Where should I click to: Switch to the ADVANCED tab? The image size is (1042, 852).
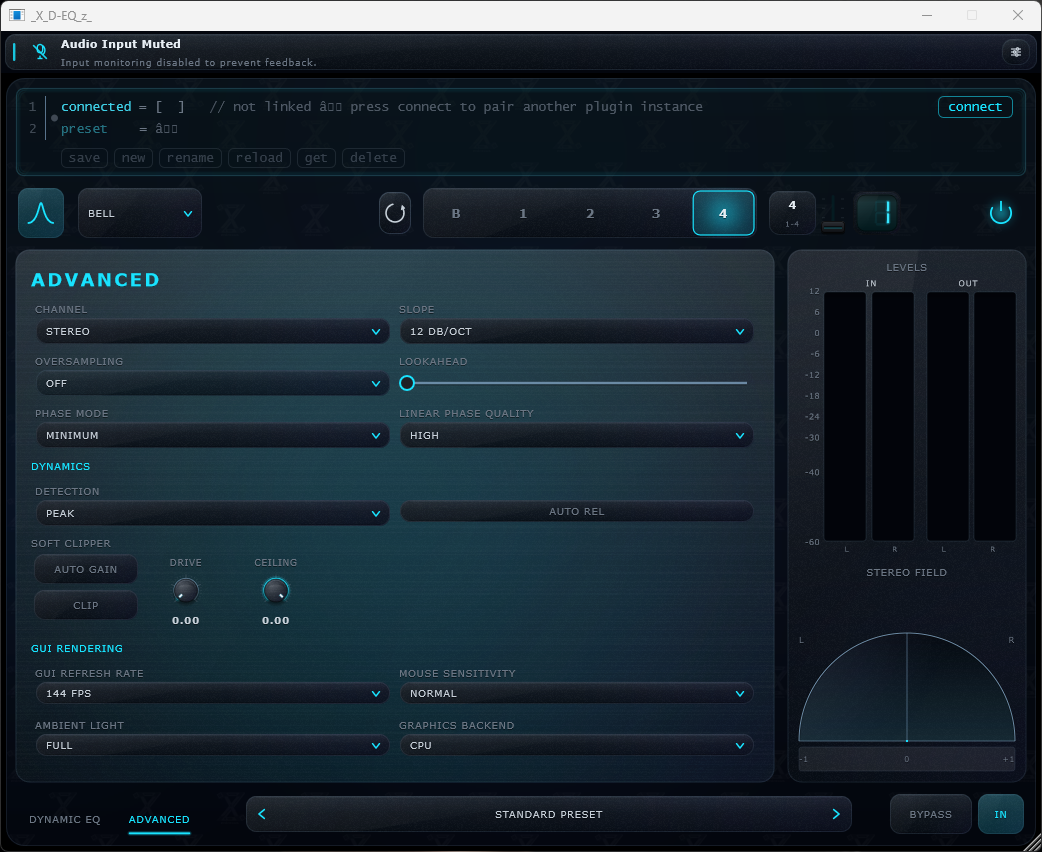(x=159, y=819)
